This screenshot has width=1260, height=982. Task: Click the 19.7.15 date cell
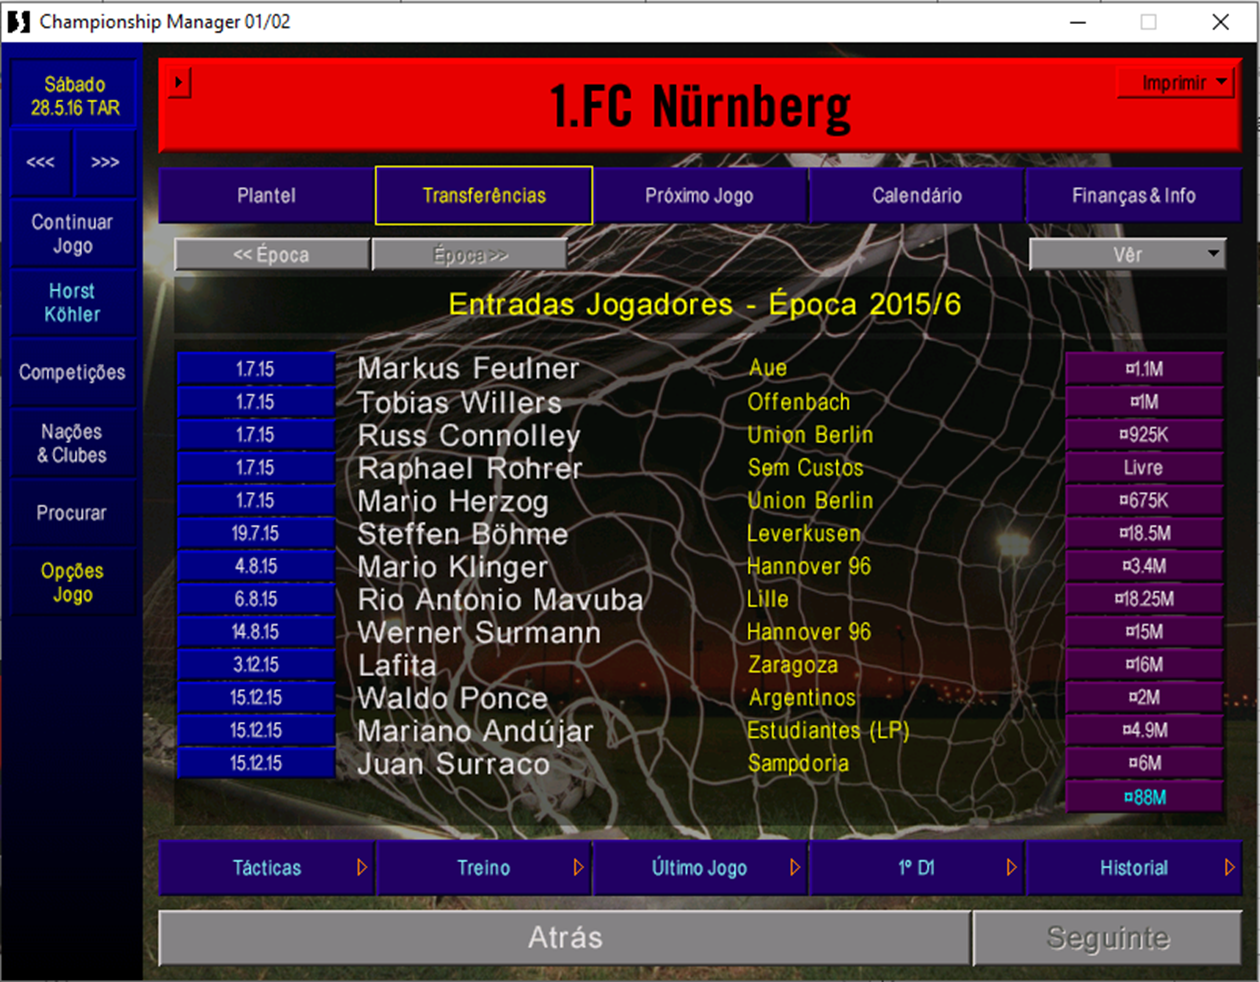[x=256, y=533]
